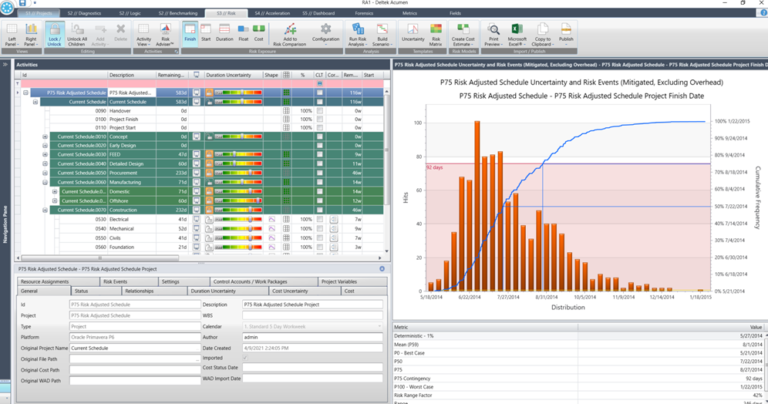The height and width of the screenshot is (404, 768).
Task: Toggle CLT checkbox for FEED row
Action: pyautogui.click(x=319, y=154)
